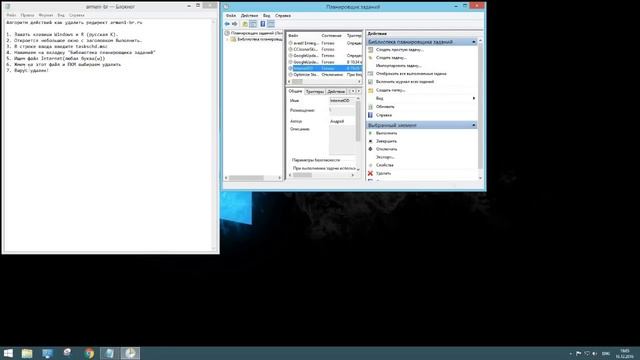Click Включить журнал всех заданий action

tap(405, 82)
